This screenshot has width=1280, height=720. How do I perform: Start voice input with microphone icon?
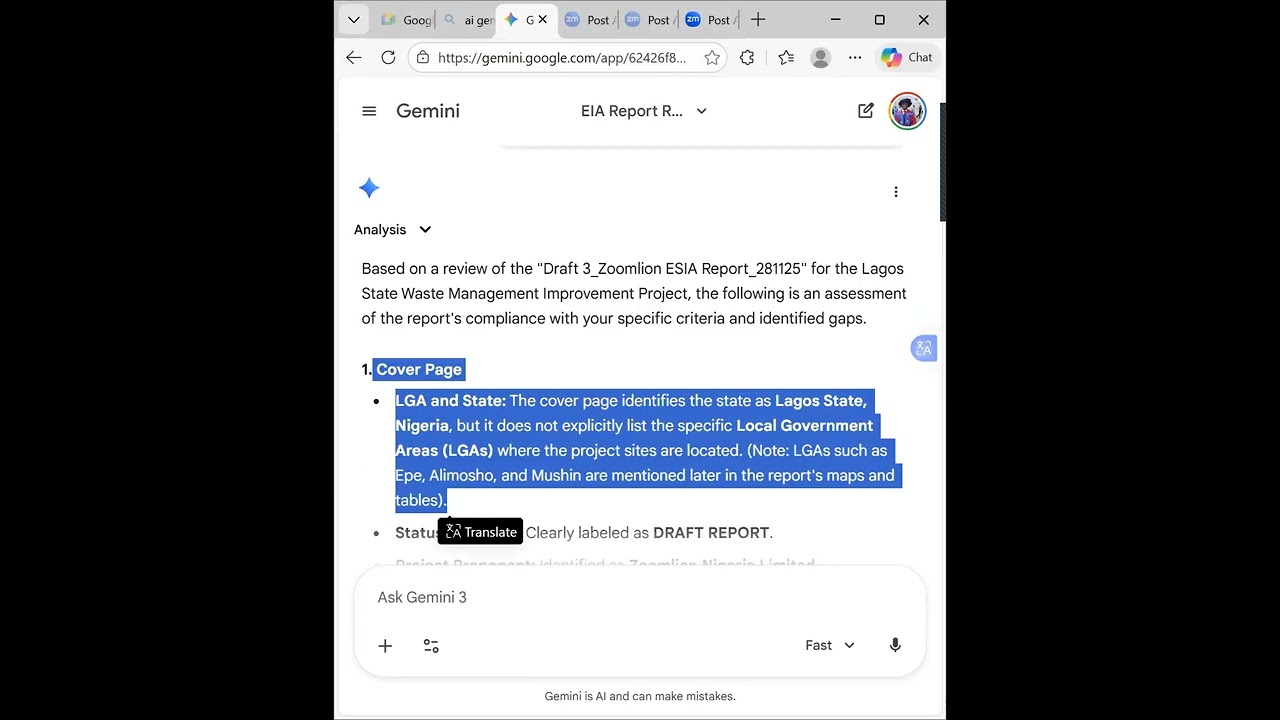point(895,646)
